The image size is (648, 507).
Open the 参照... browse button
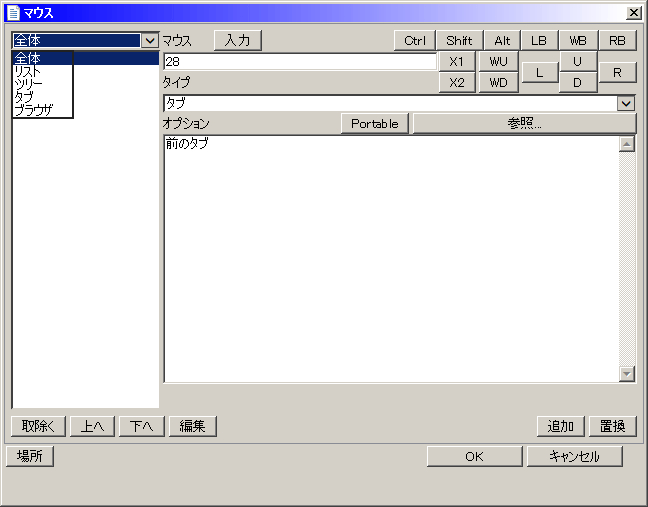point(524,124)
